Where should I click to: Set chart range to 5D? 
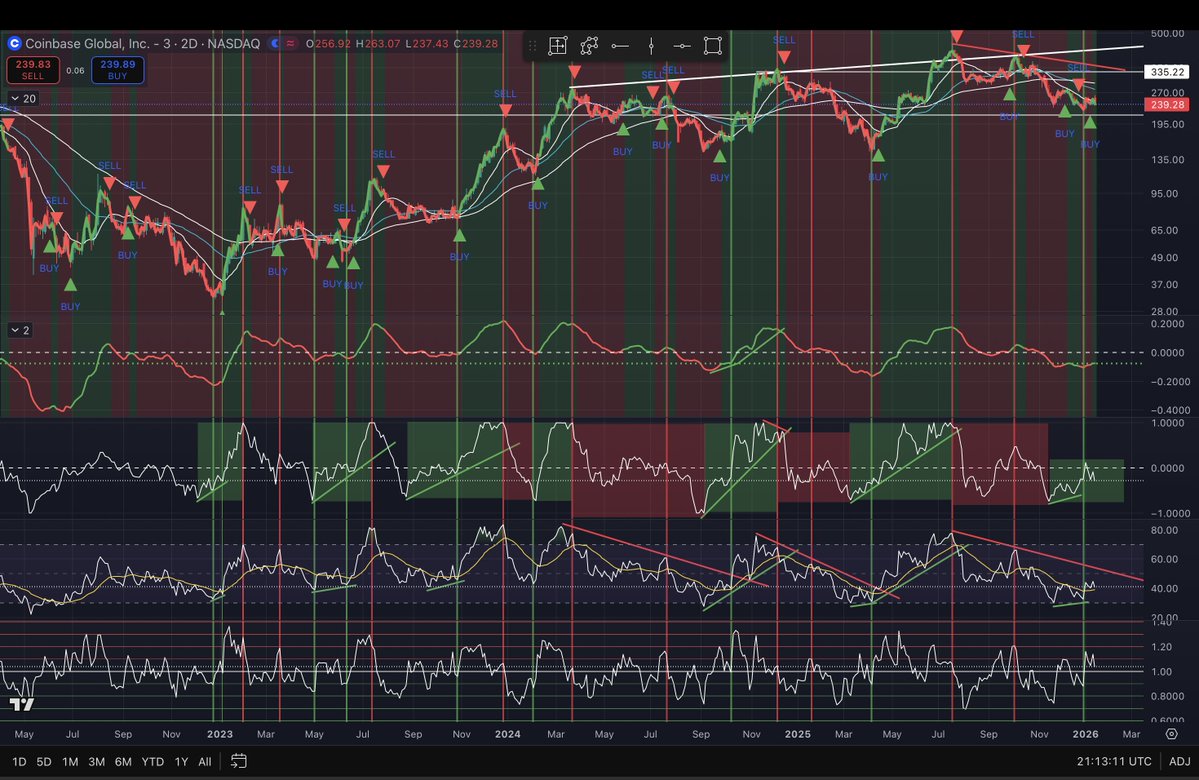(x=44, y=762)
